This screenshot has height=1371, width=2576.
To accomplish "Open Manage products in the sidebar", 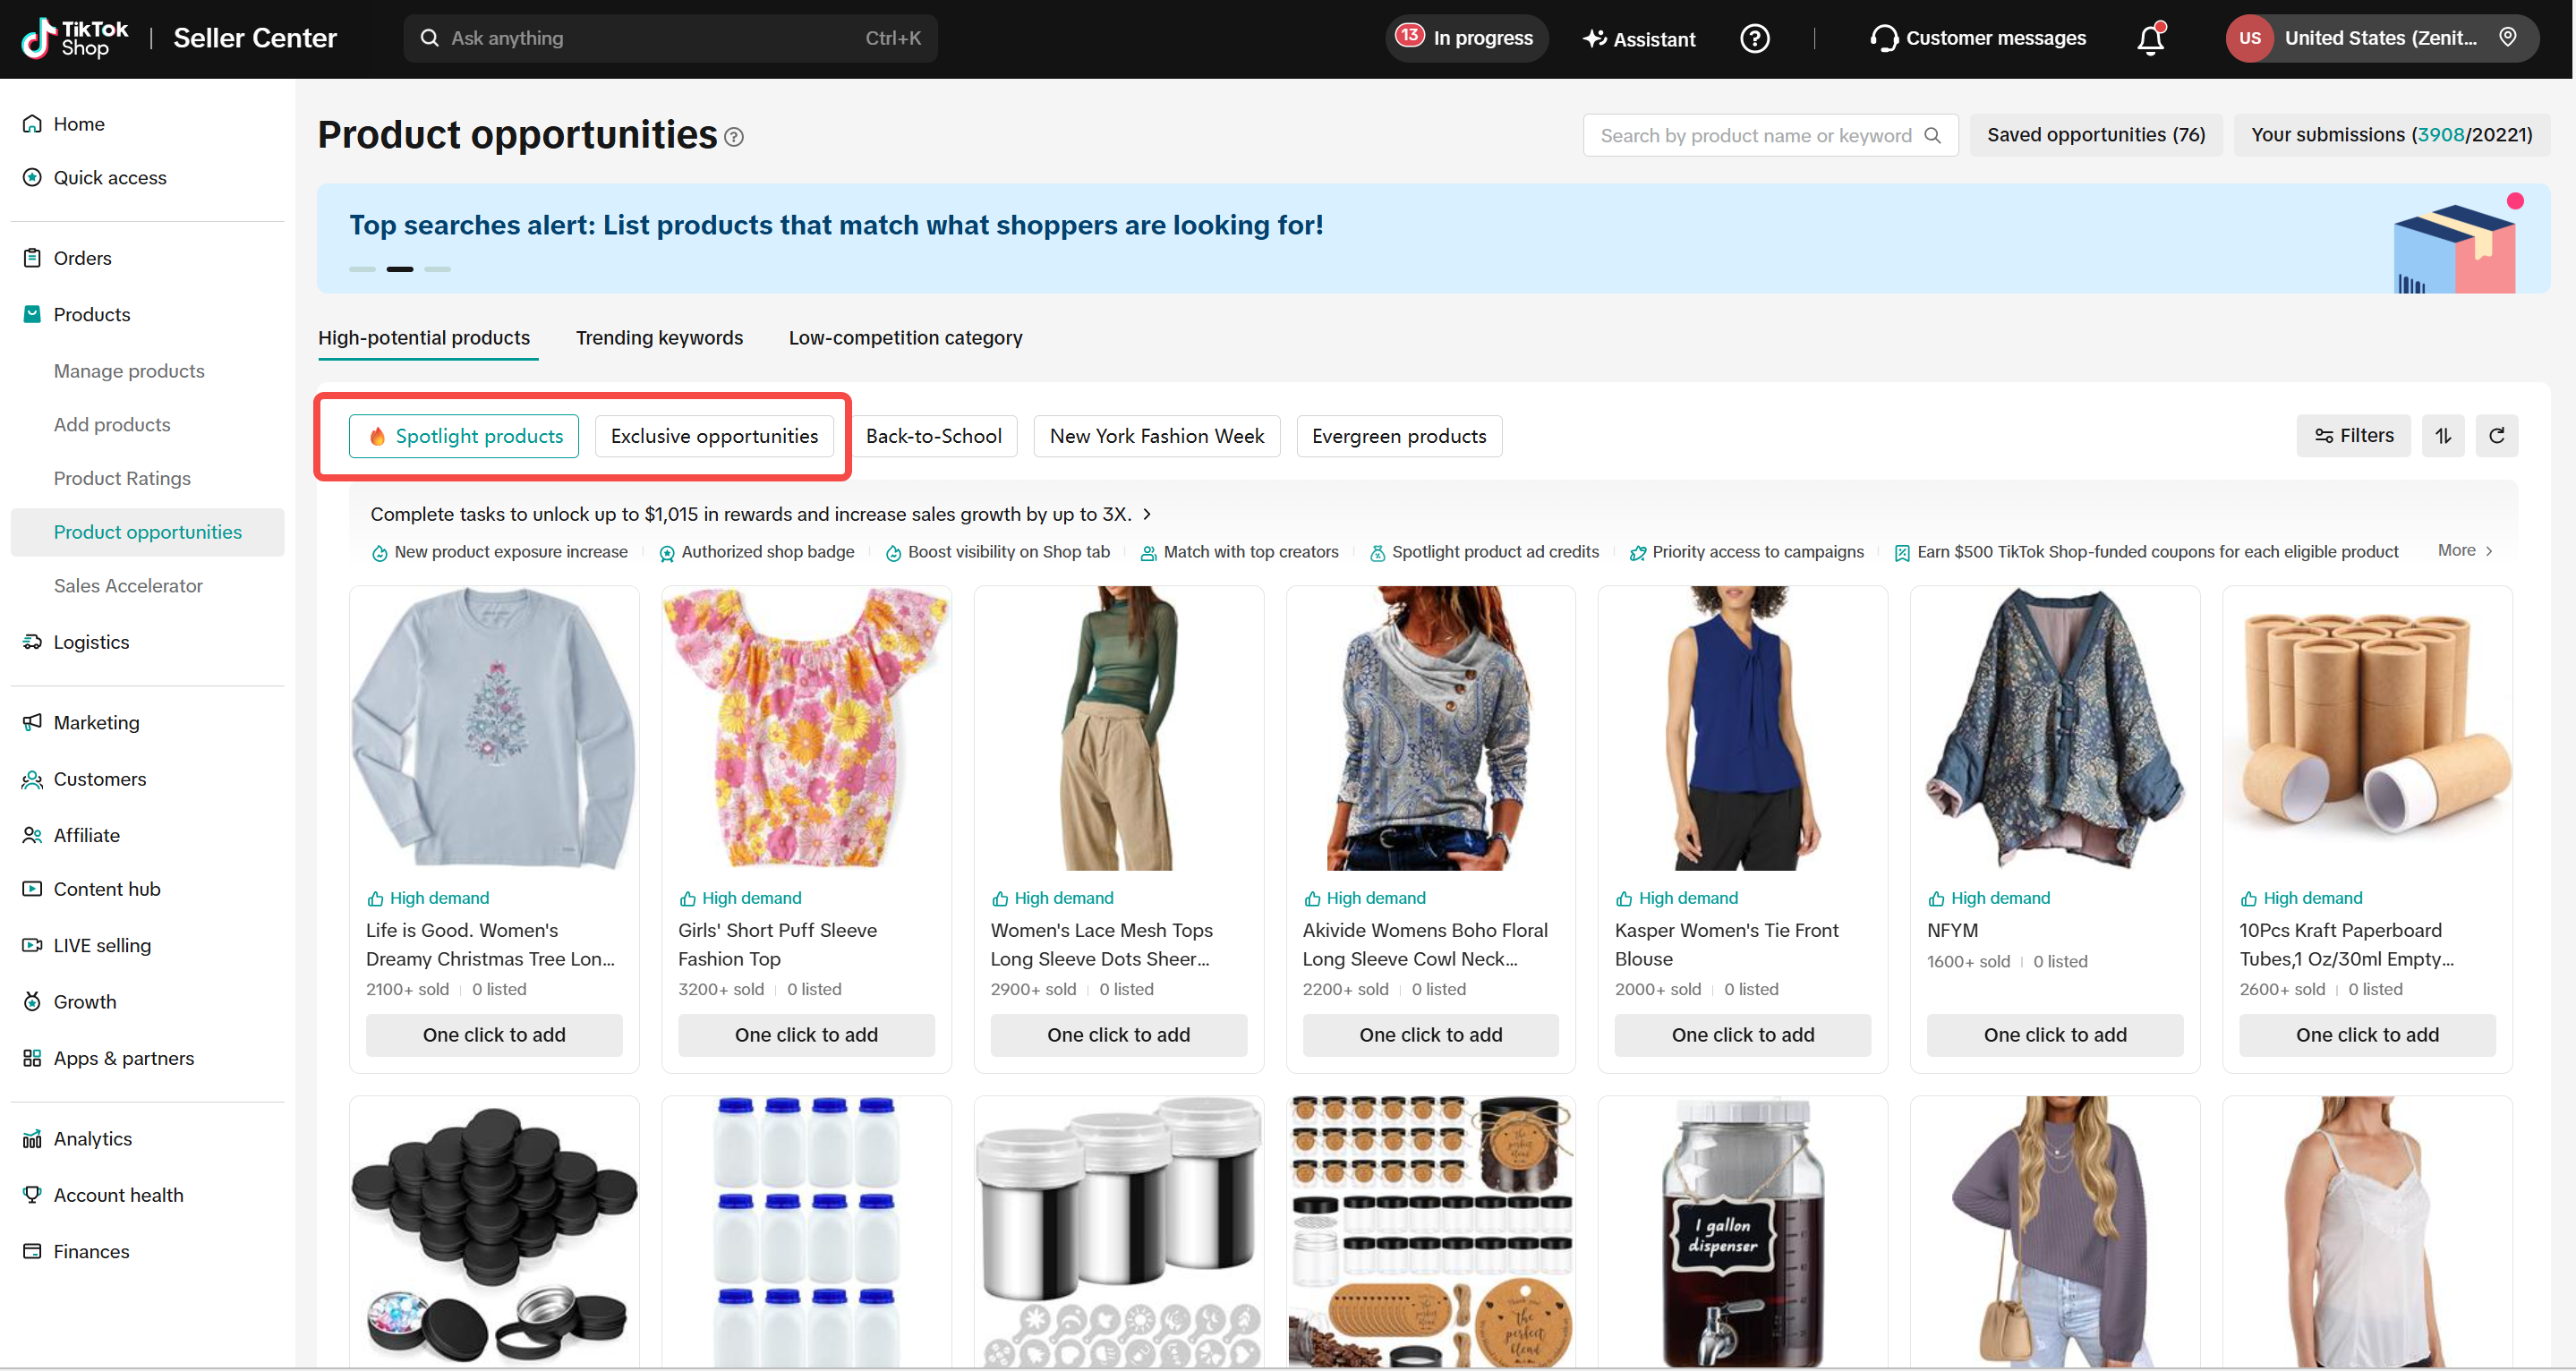I will (x=129, y=371).
